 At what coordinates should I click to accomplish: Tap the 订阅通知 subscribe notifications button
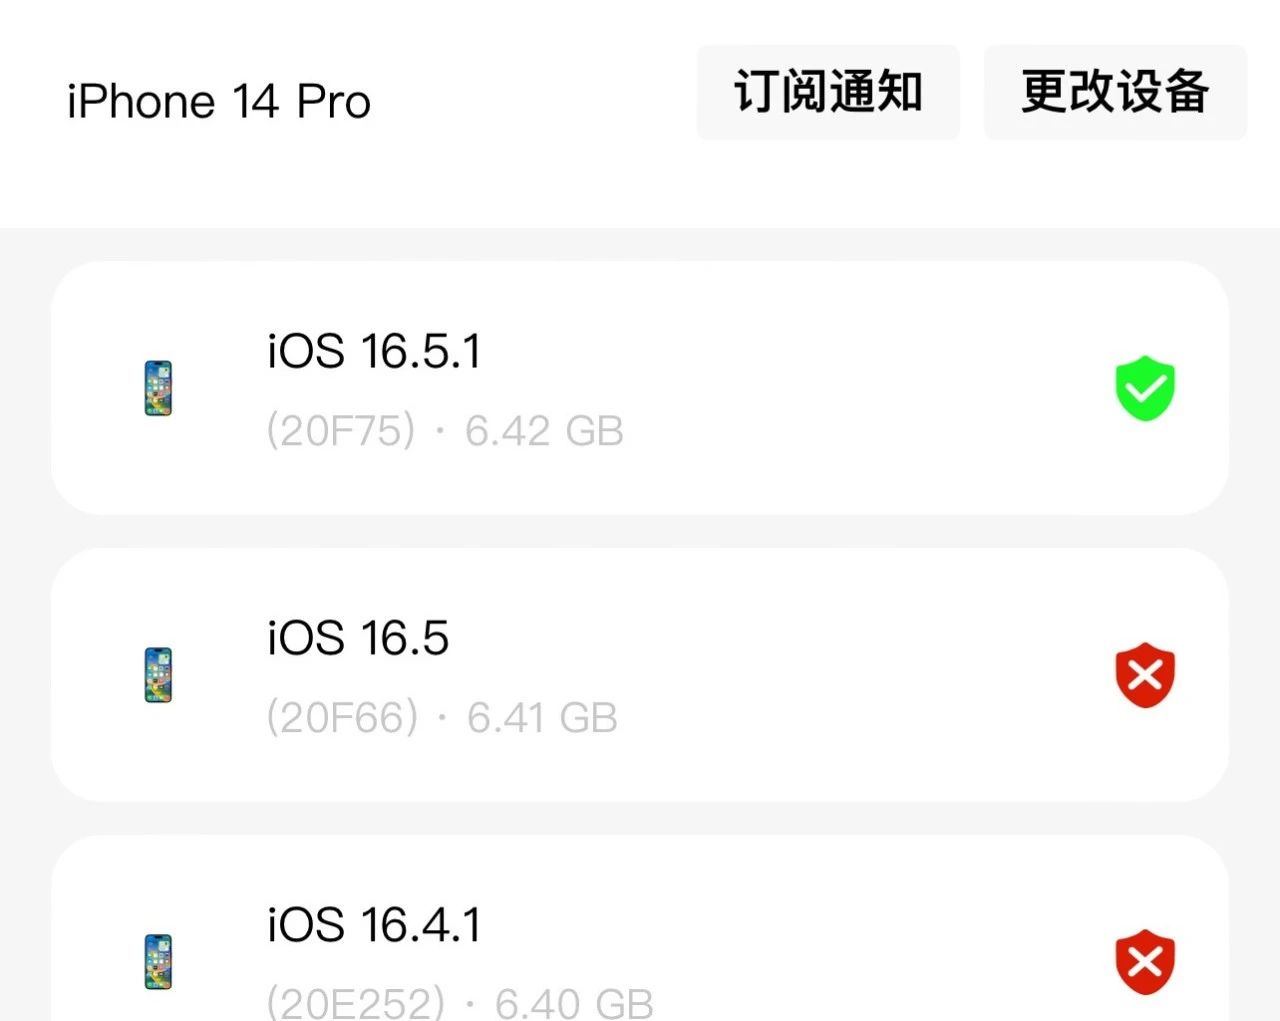click(x=828, y=92)
